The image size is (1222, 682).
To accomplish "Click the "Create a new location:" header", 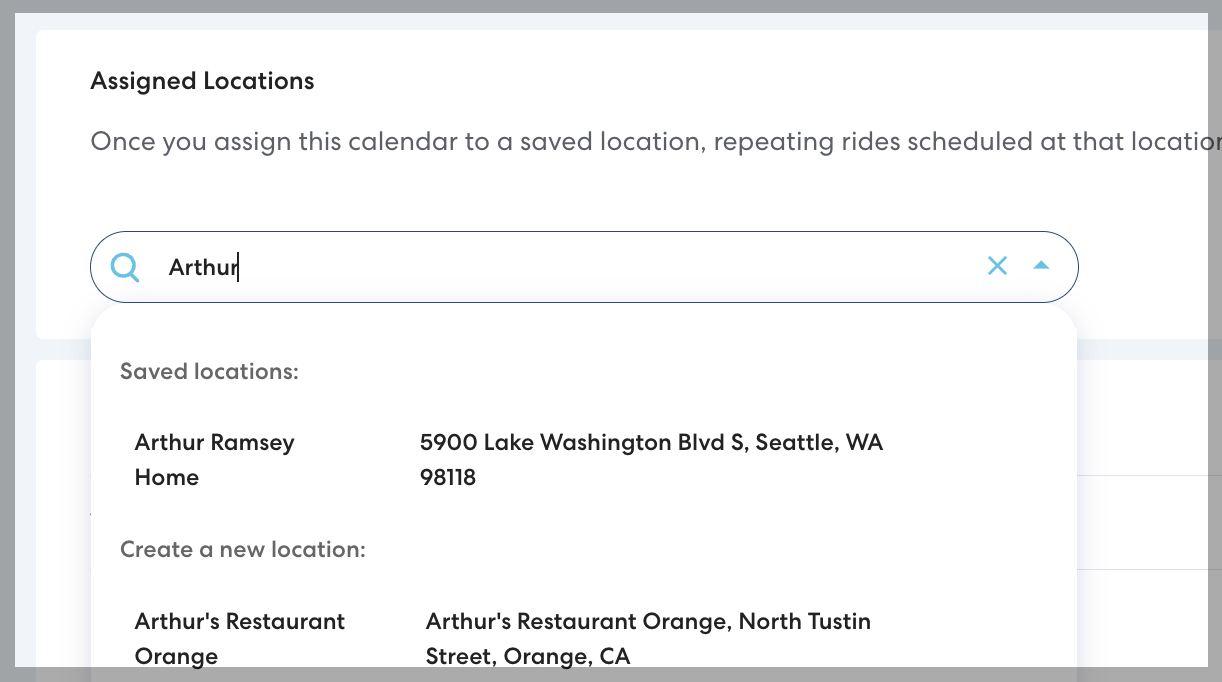I will (x=243, y=549).
